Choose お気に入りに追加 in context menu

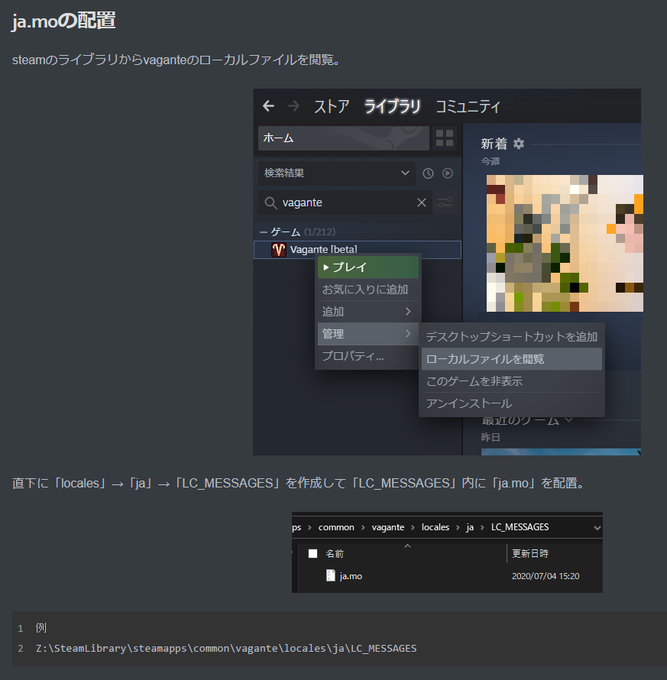click(x=368, y=289)
